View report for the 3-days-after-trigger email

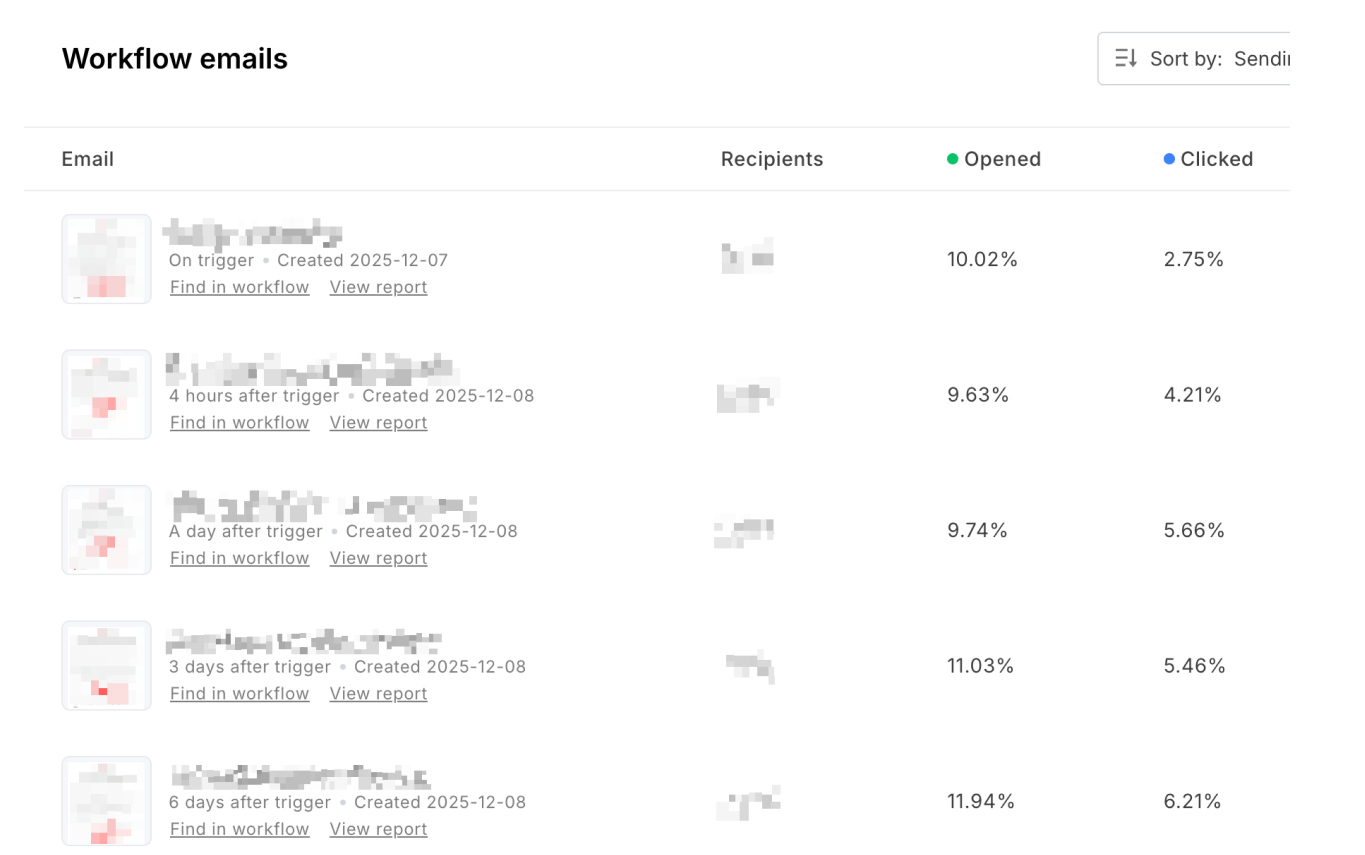[378, 693]
